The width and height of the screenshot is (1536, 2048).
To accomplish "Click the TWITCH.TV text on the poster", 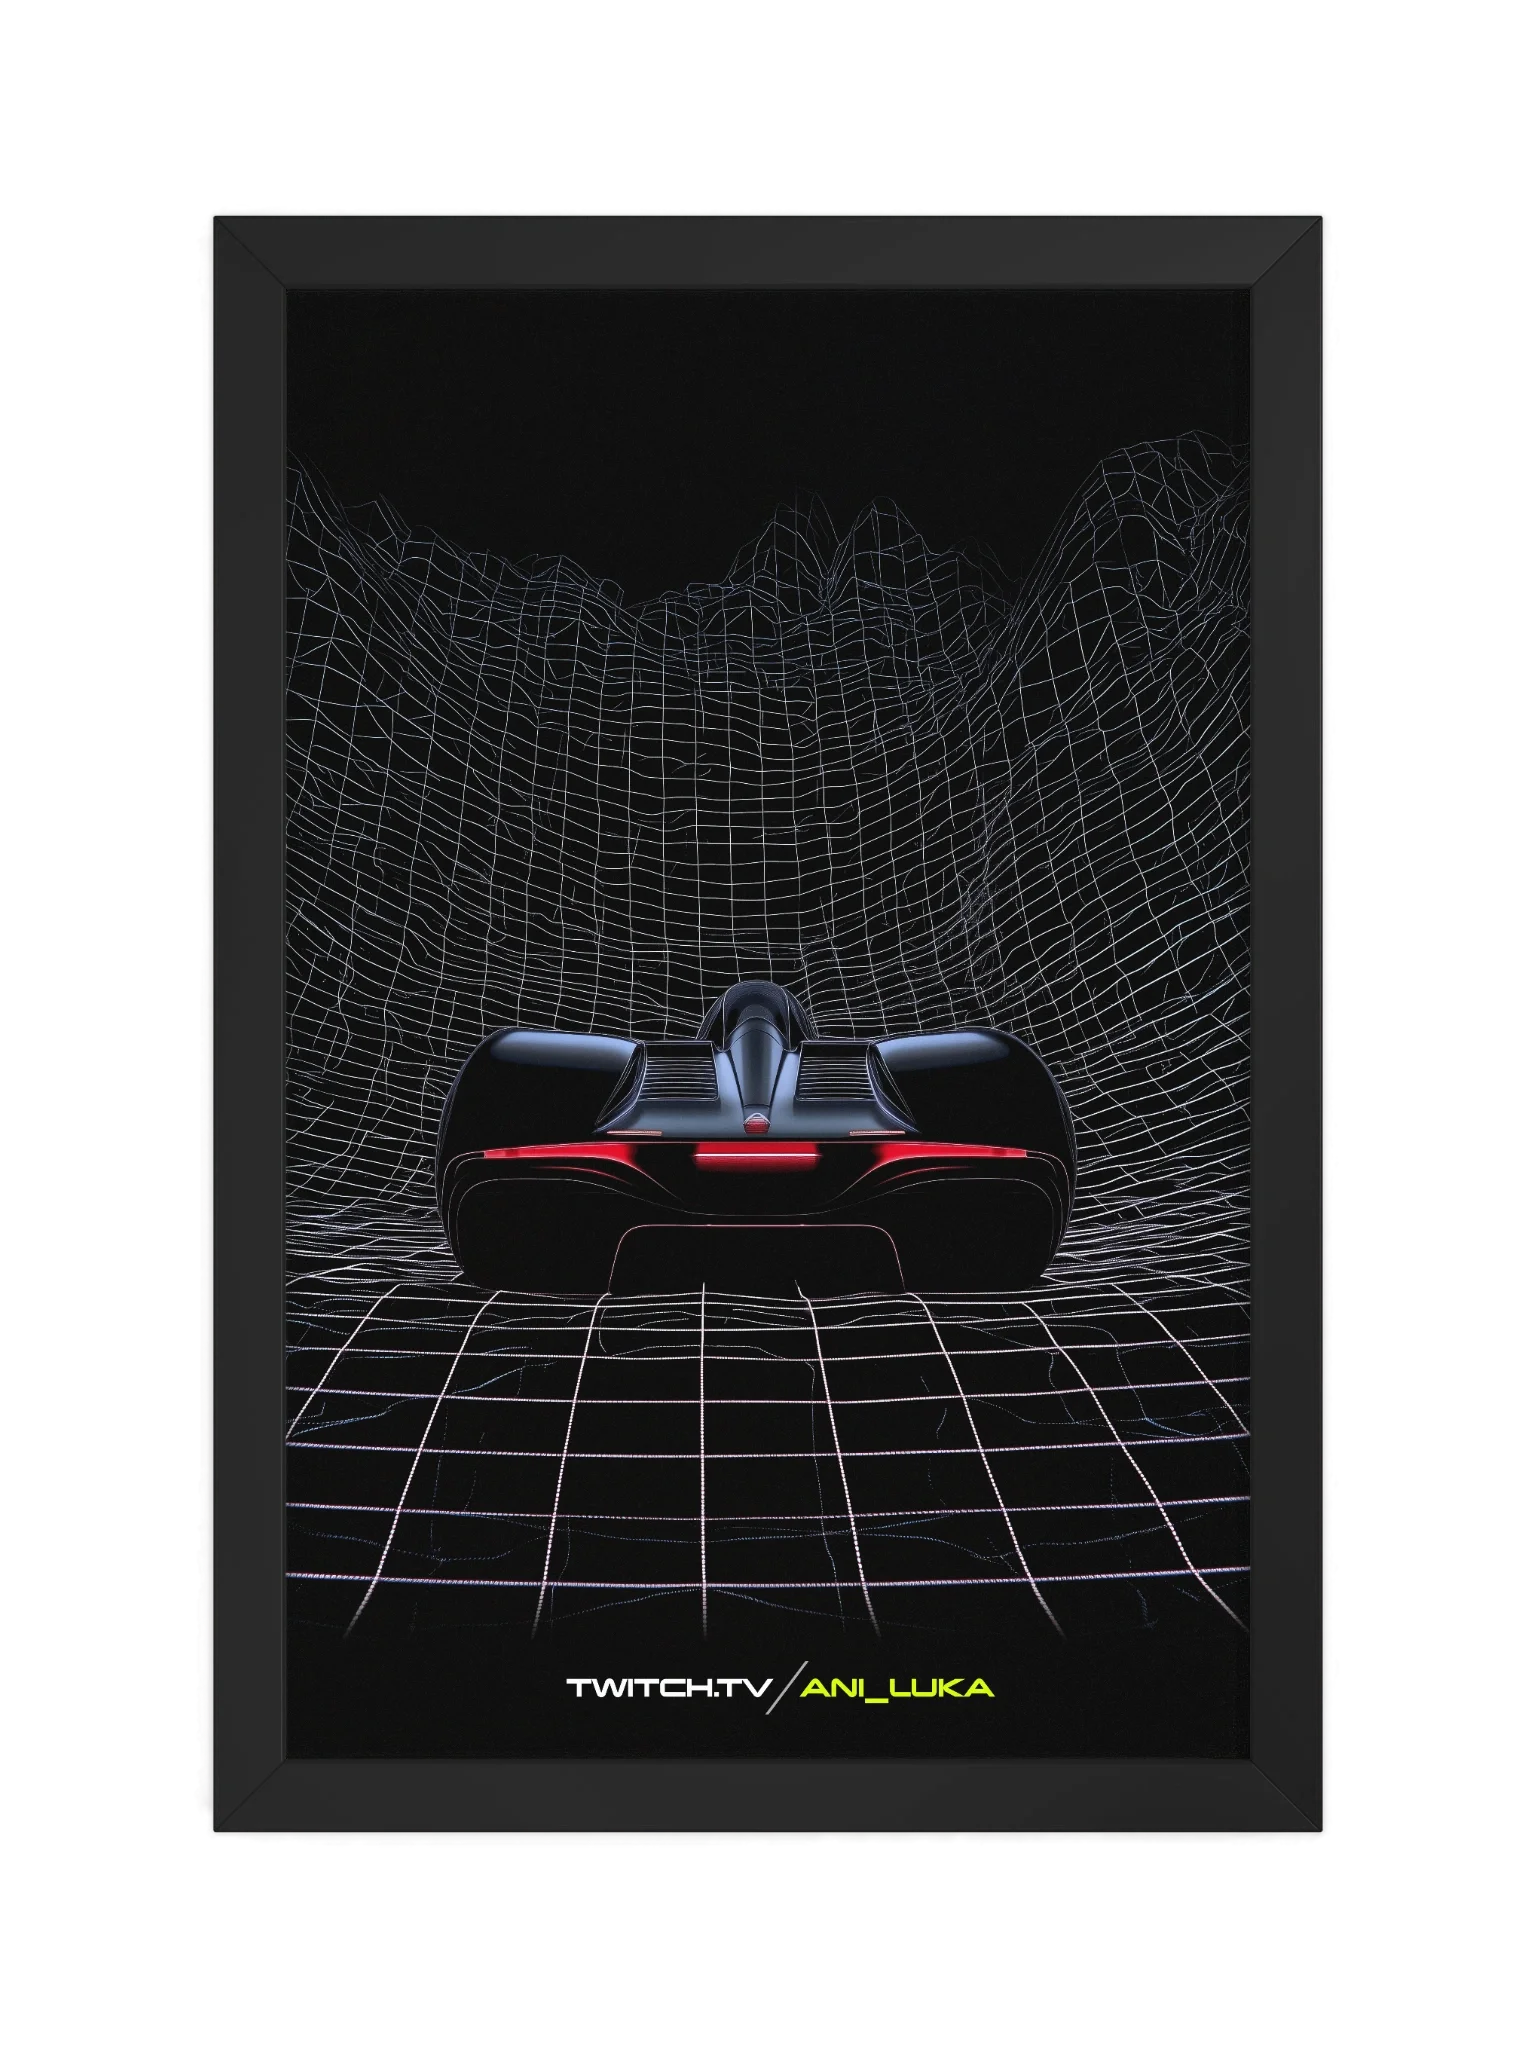I will coord(669,1688).
